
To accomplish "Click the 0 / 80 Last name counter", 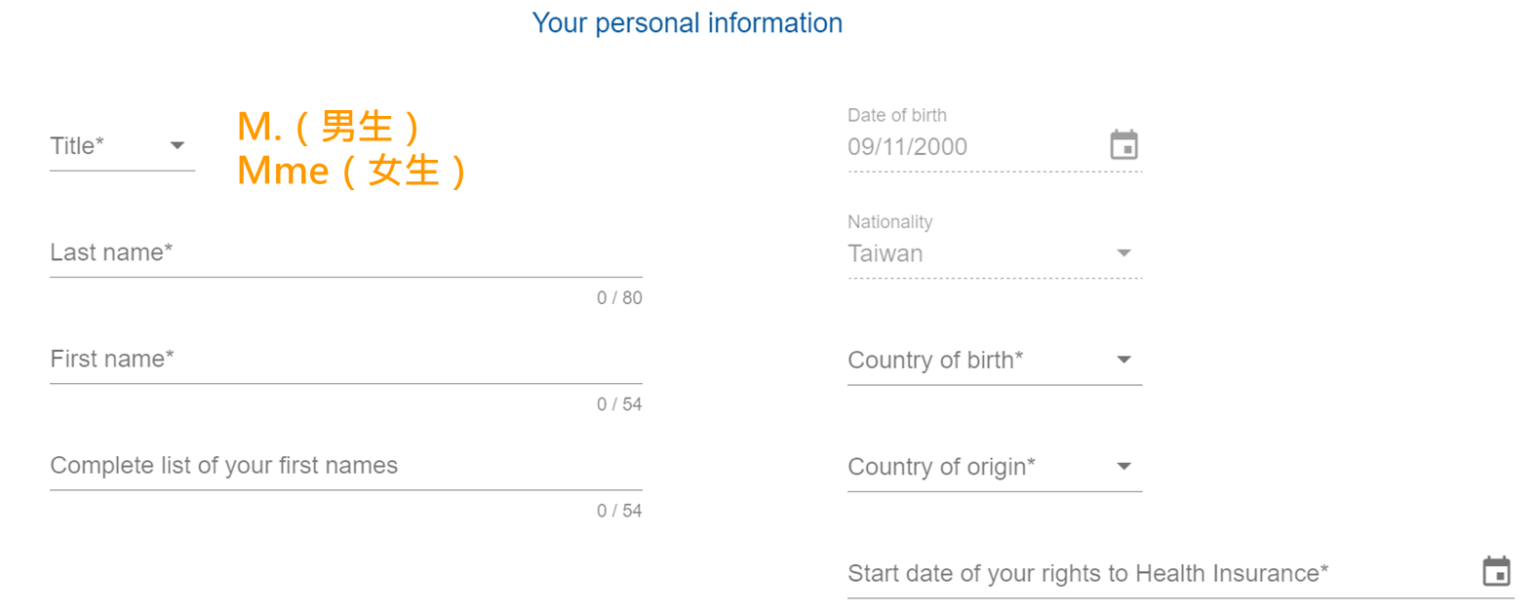I will click(619, 298).
